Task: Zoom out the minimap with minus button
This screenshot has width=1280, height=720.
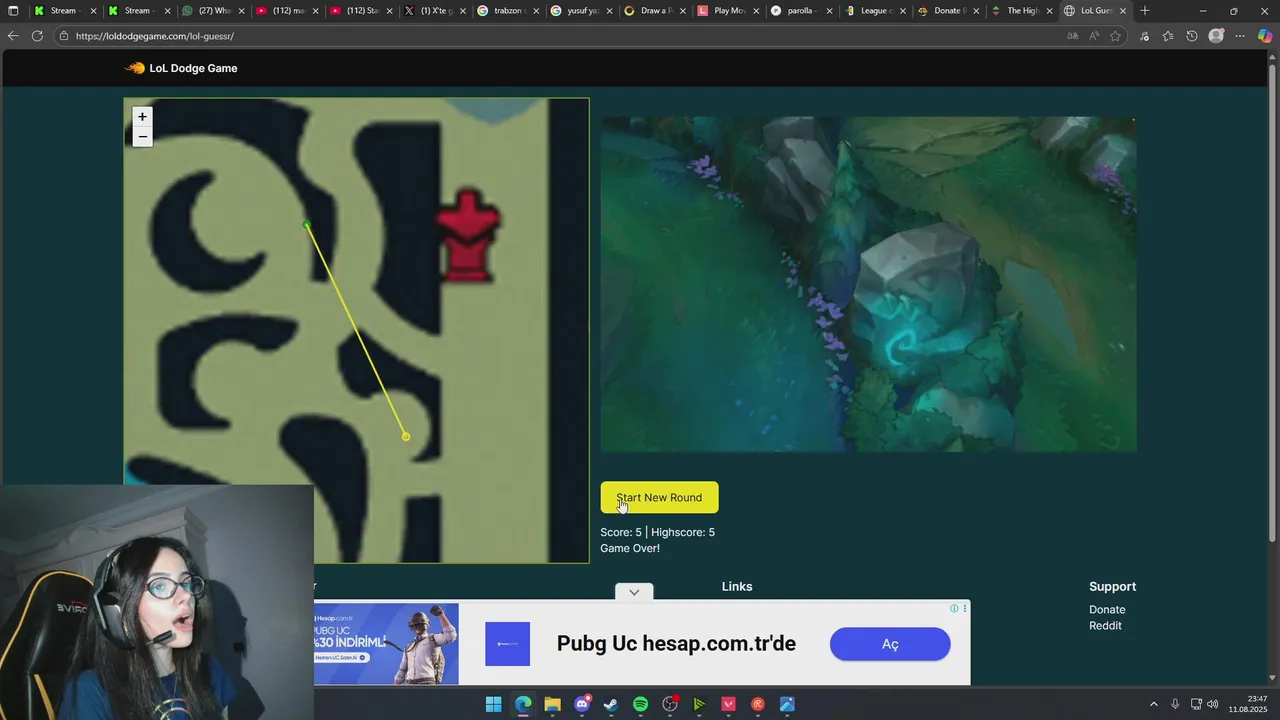Action: click(x=142, y=137)
